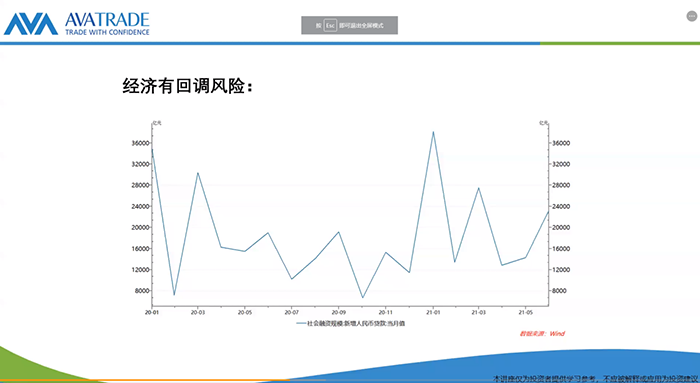
Task: Click the AVATRADE wordmark text
Action: coord(107,20)
